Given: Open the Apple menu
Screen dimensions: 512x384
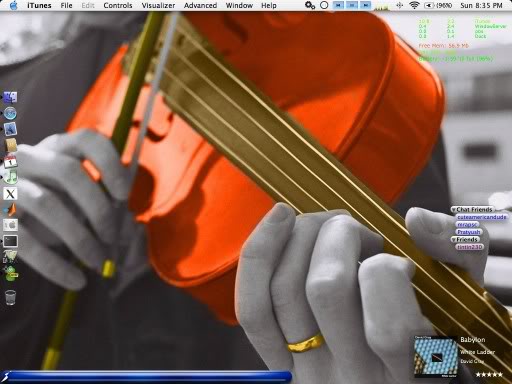Looking at the screenshot, I should point(14,5).
